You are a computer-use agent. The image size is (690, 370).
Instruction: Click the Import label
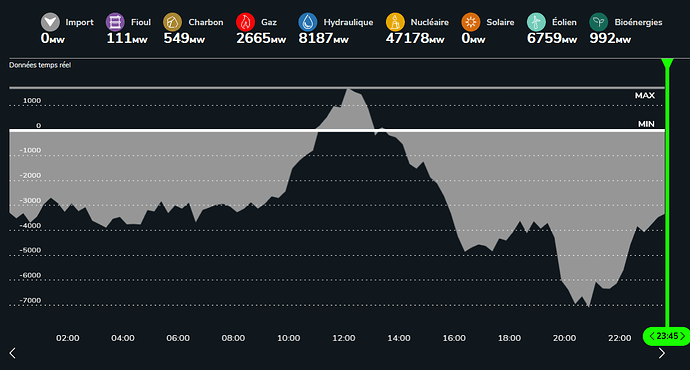pos(79,22)
